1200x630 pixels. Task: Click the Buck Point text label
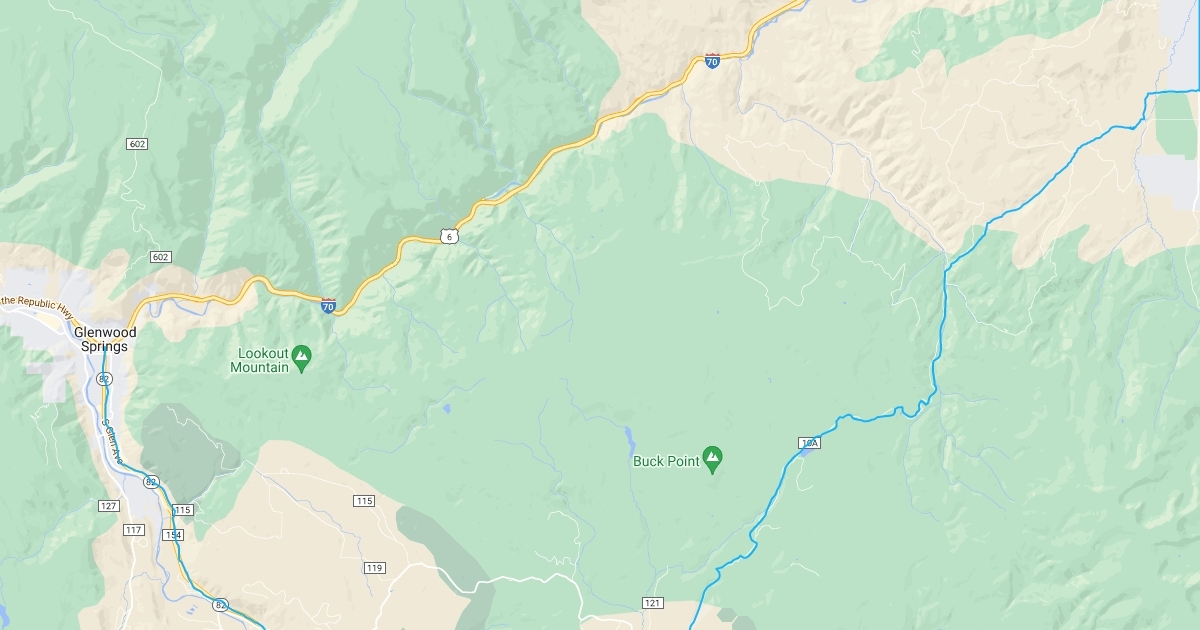point(666,462)
